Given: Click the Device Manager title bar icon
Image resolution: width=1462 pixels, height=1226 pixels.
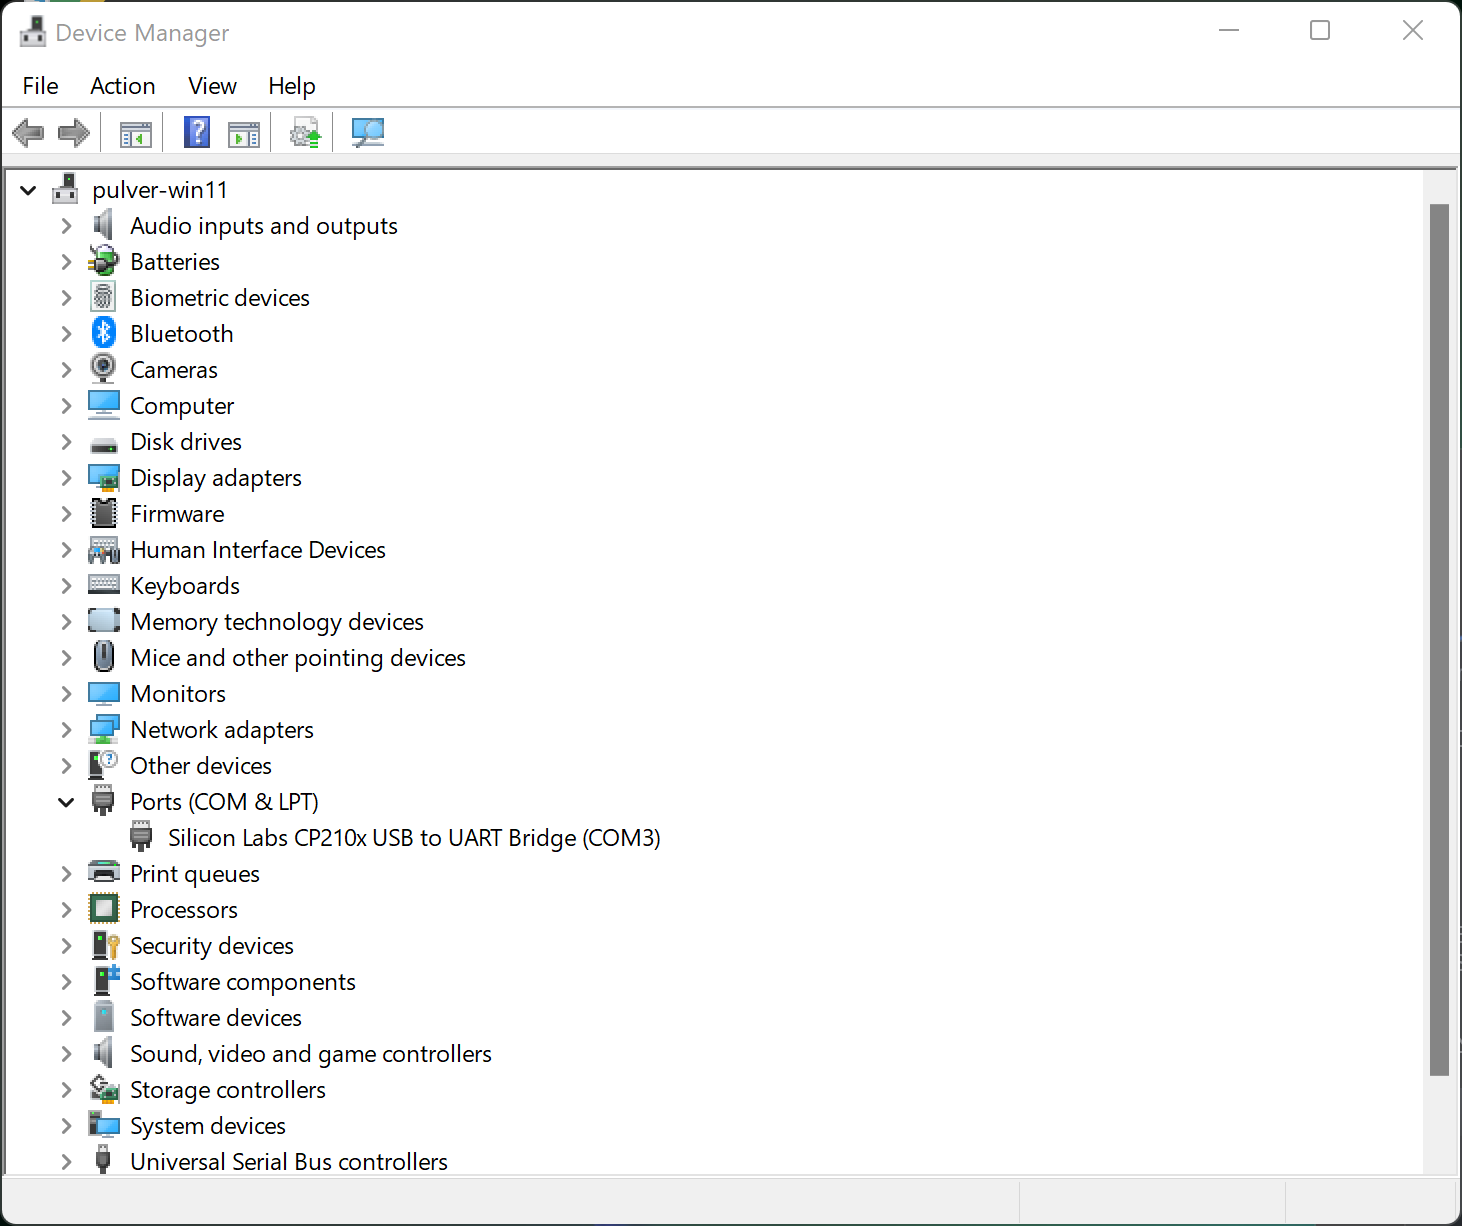Looking at the screenshot, I should pos(32,31).
